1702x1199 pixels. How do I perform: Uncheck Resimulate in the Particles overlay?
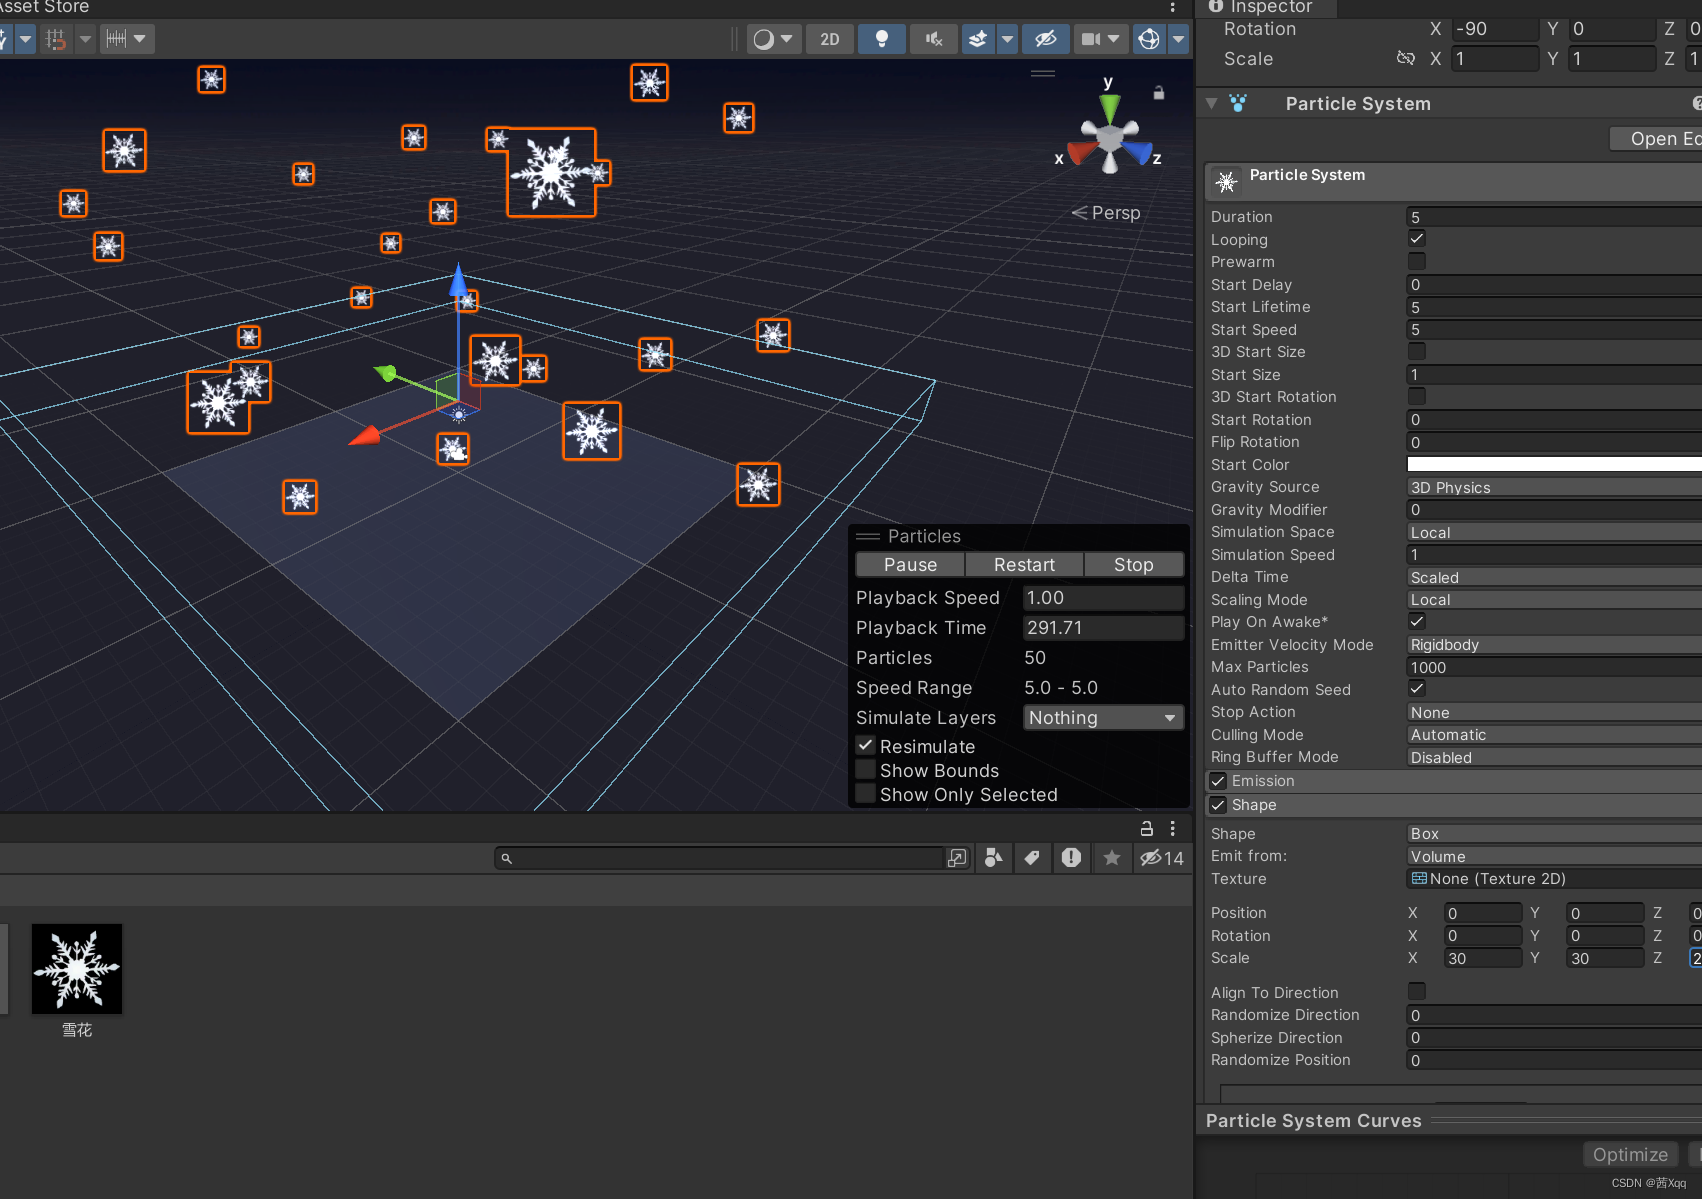click(865, 745)
